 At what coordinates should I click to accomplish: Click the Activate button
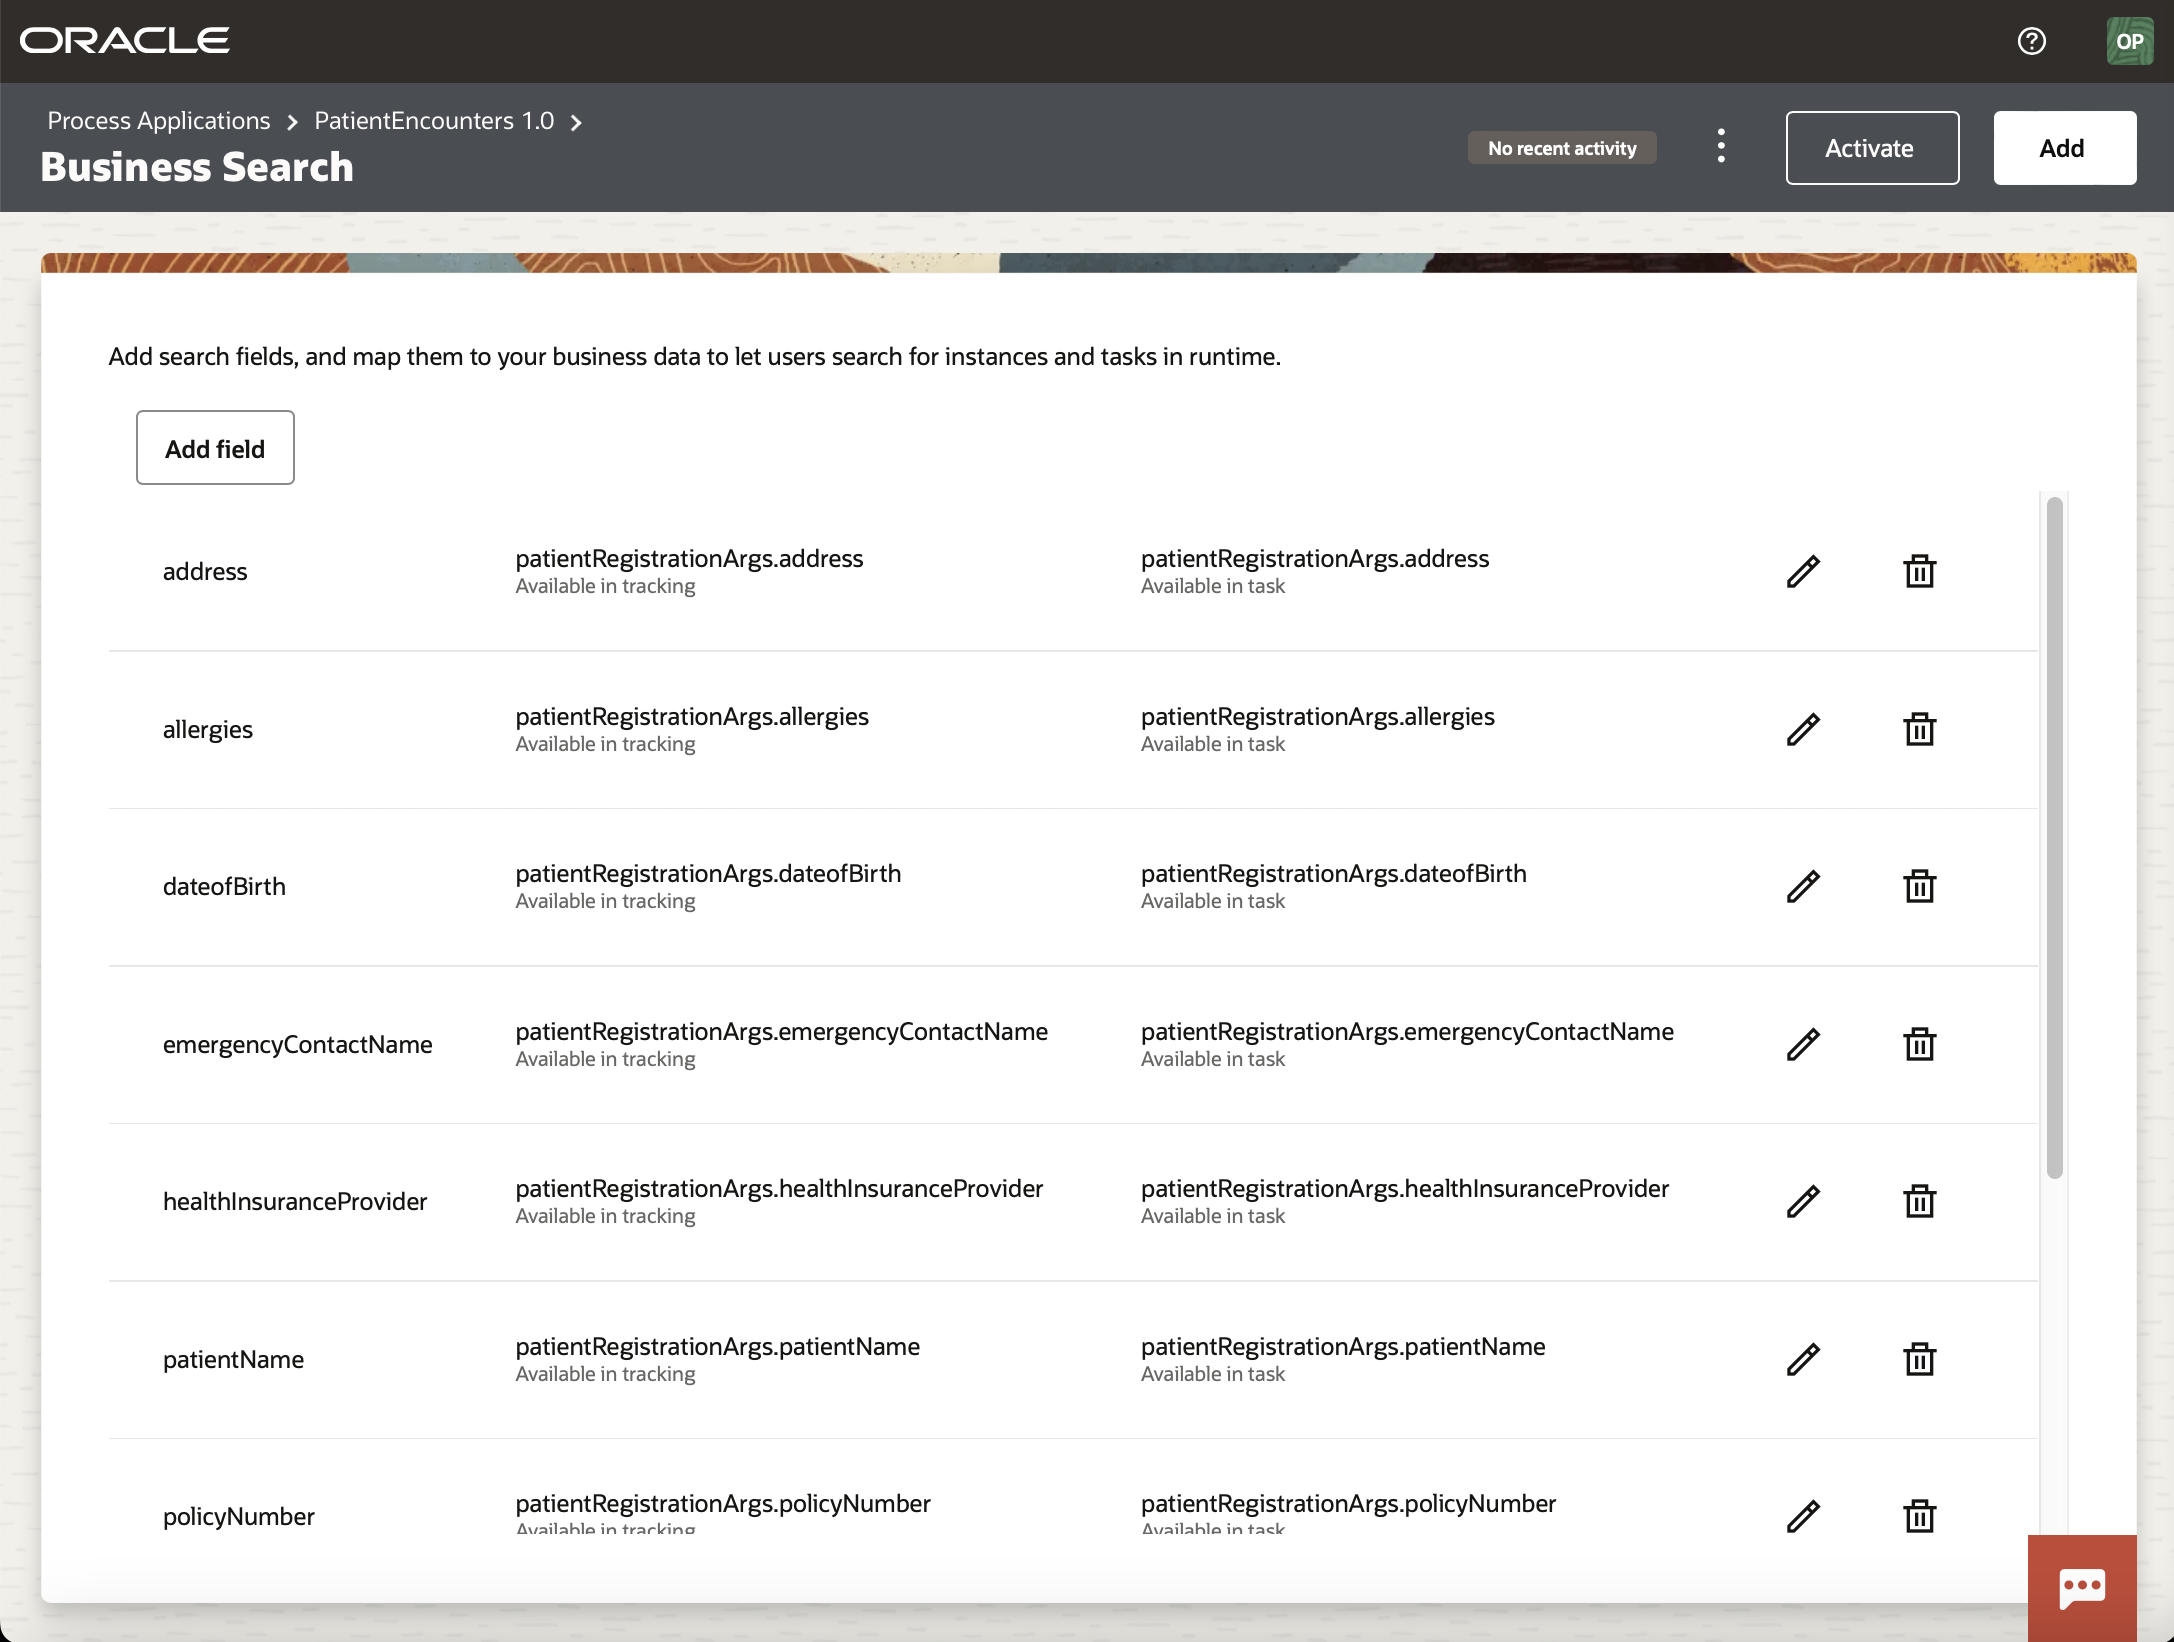1871,147
